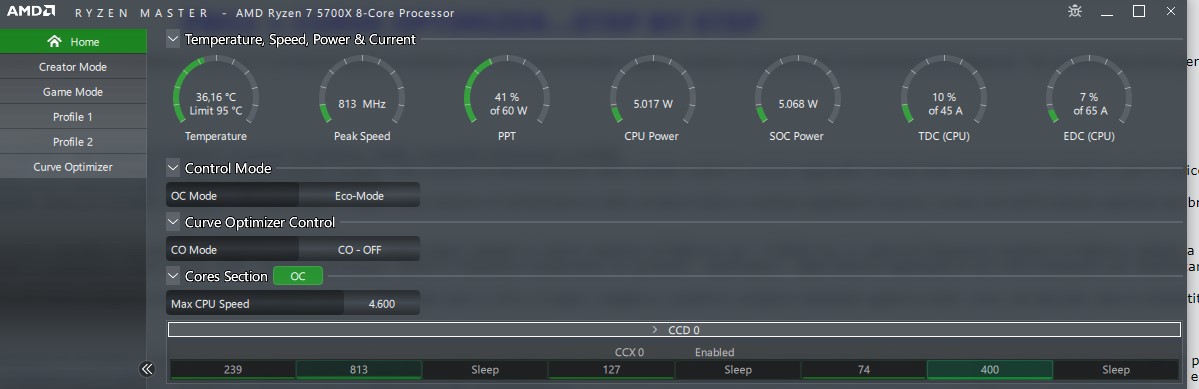The height and width of the screenshot is (389, 1199).
Task: Click the Limit 95 °C text
Action: (216, 111)
